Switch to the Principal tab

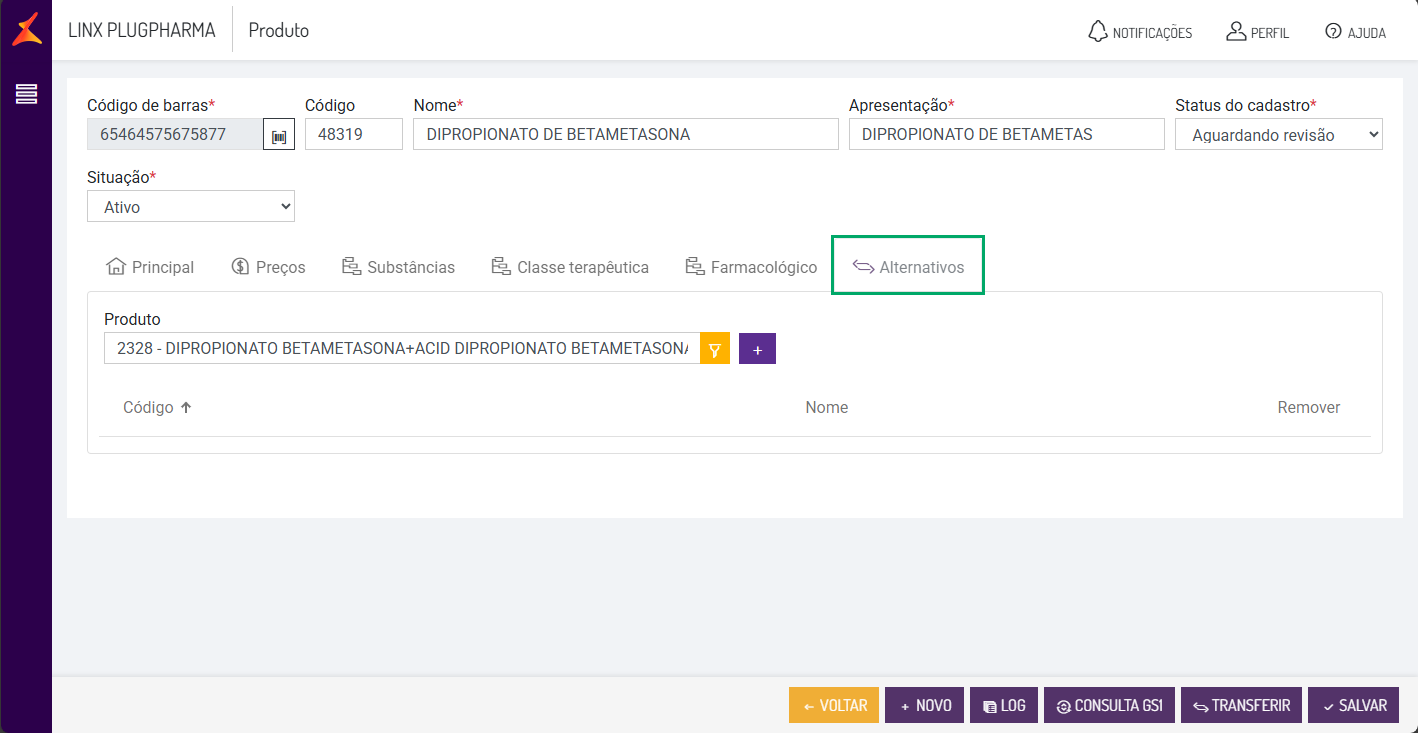(x=150, y=267)
